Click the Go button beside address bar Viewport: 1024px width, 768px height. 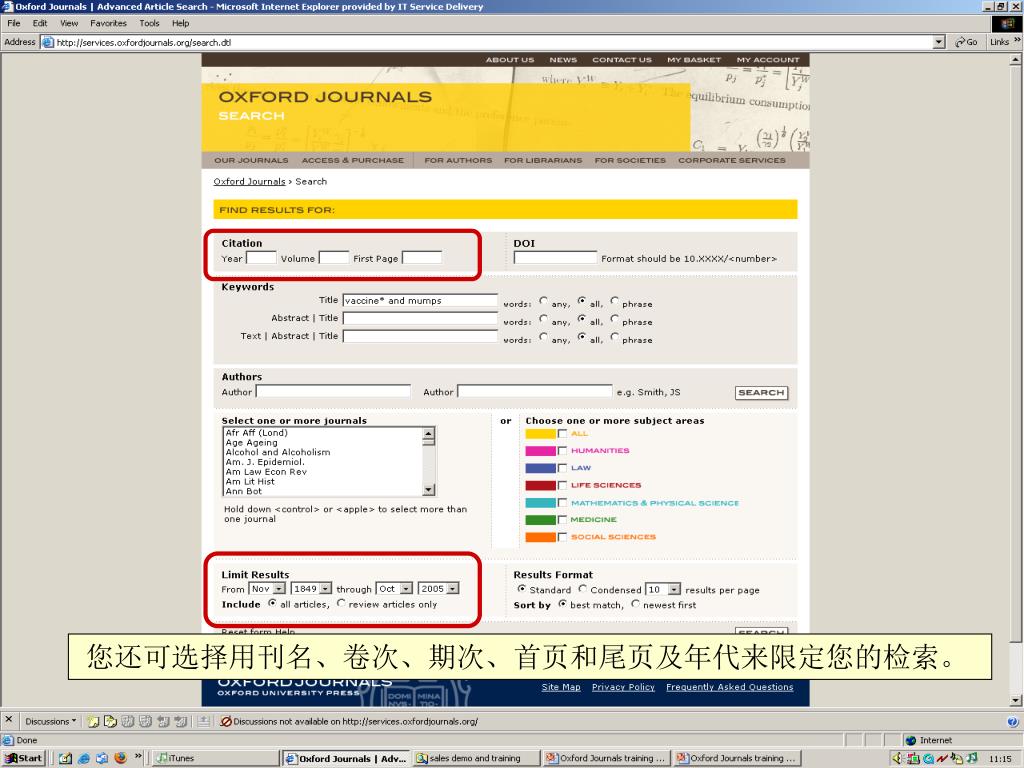click(966, 42)
